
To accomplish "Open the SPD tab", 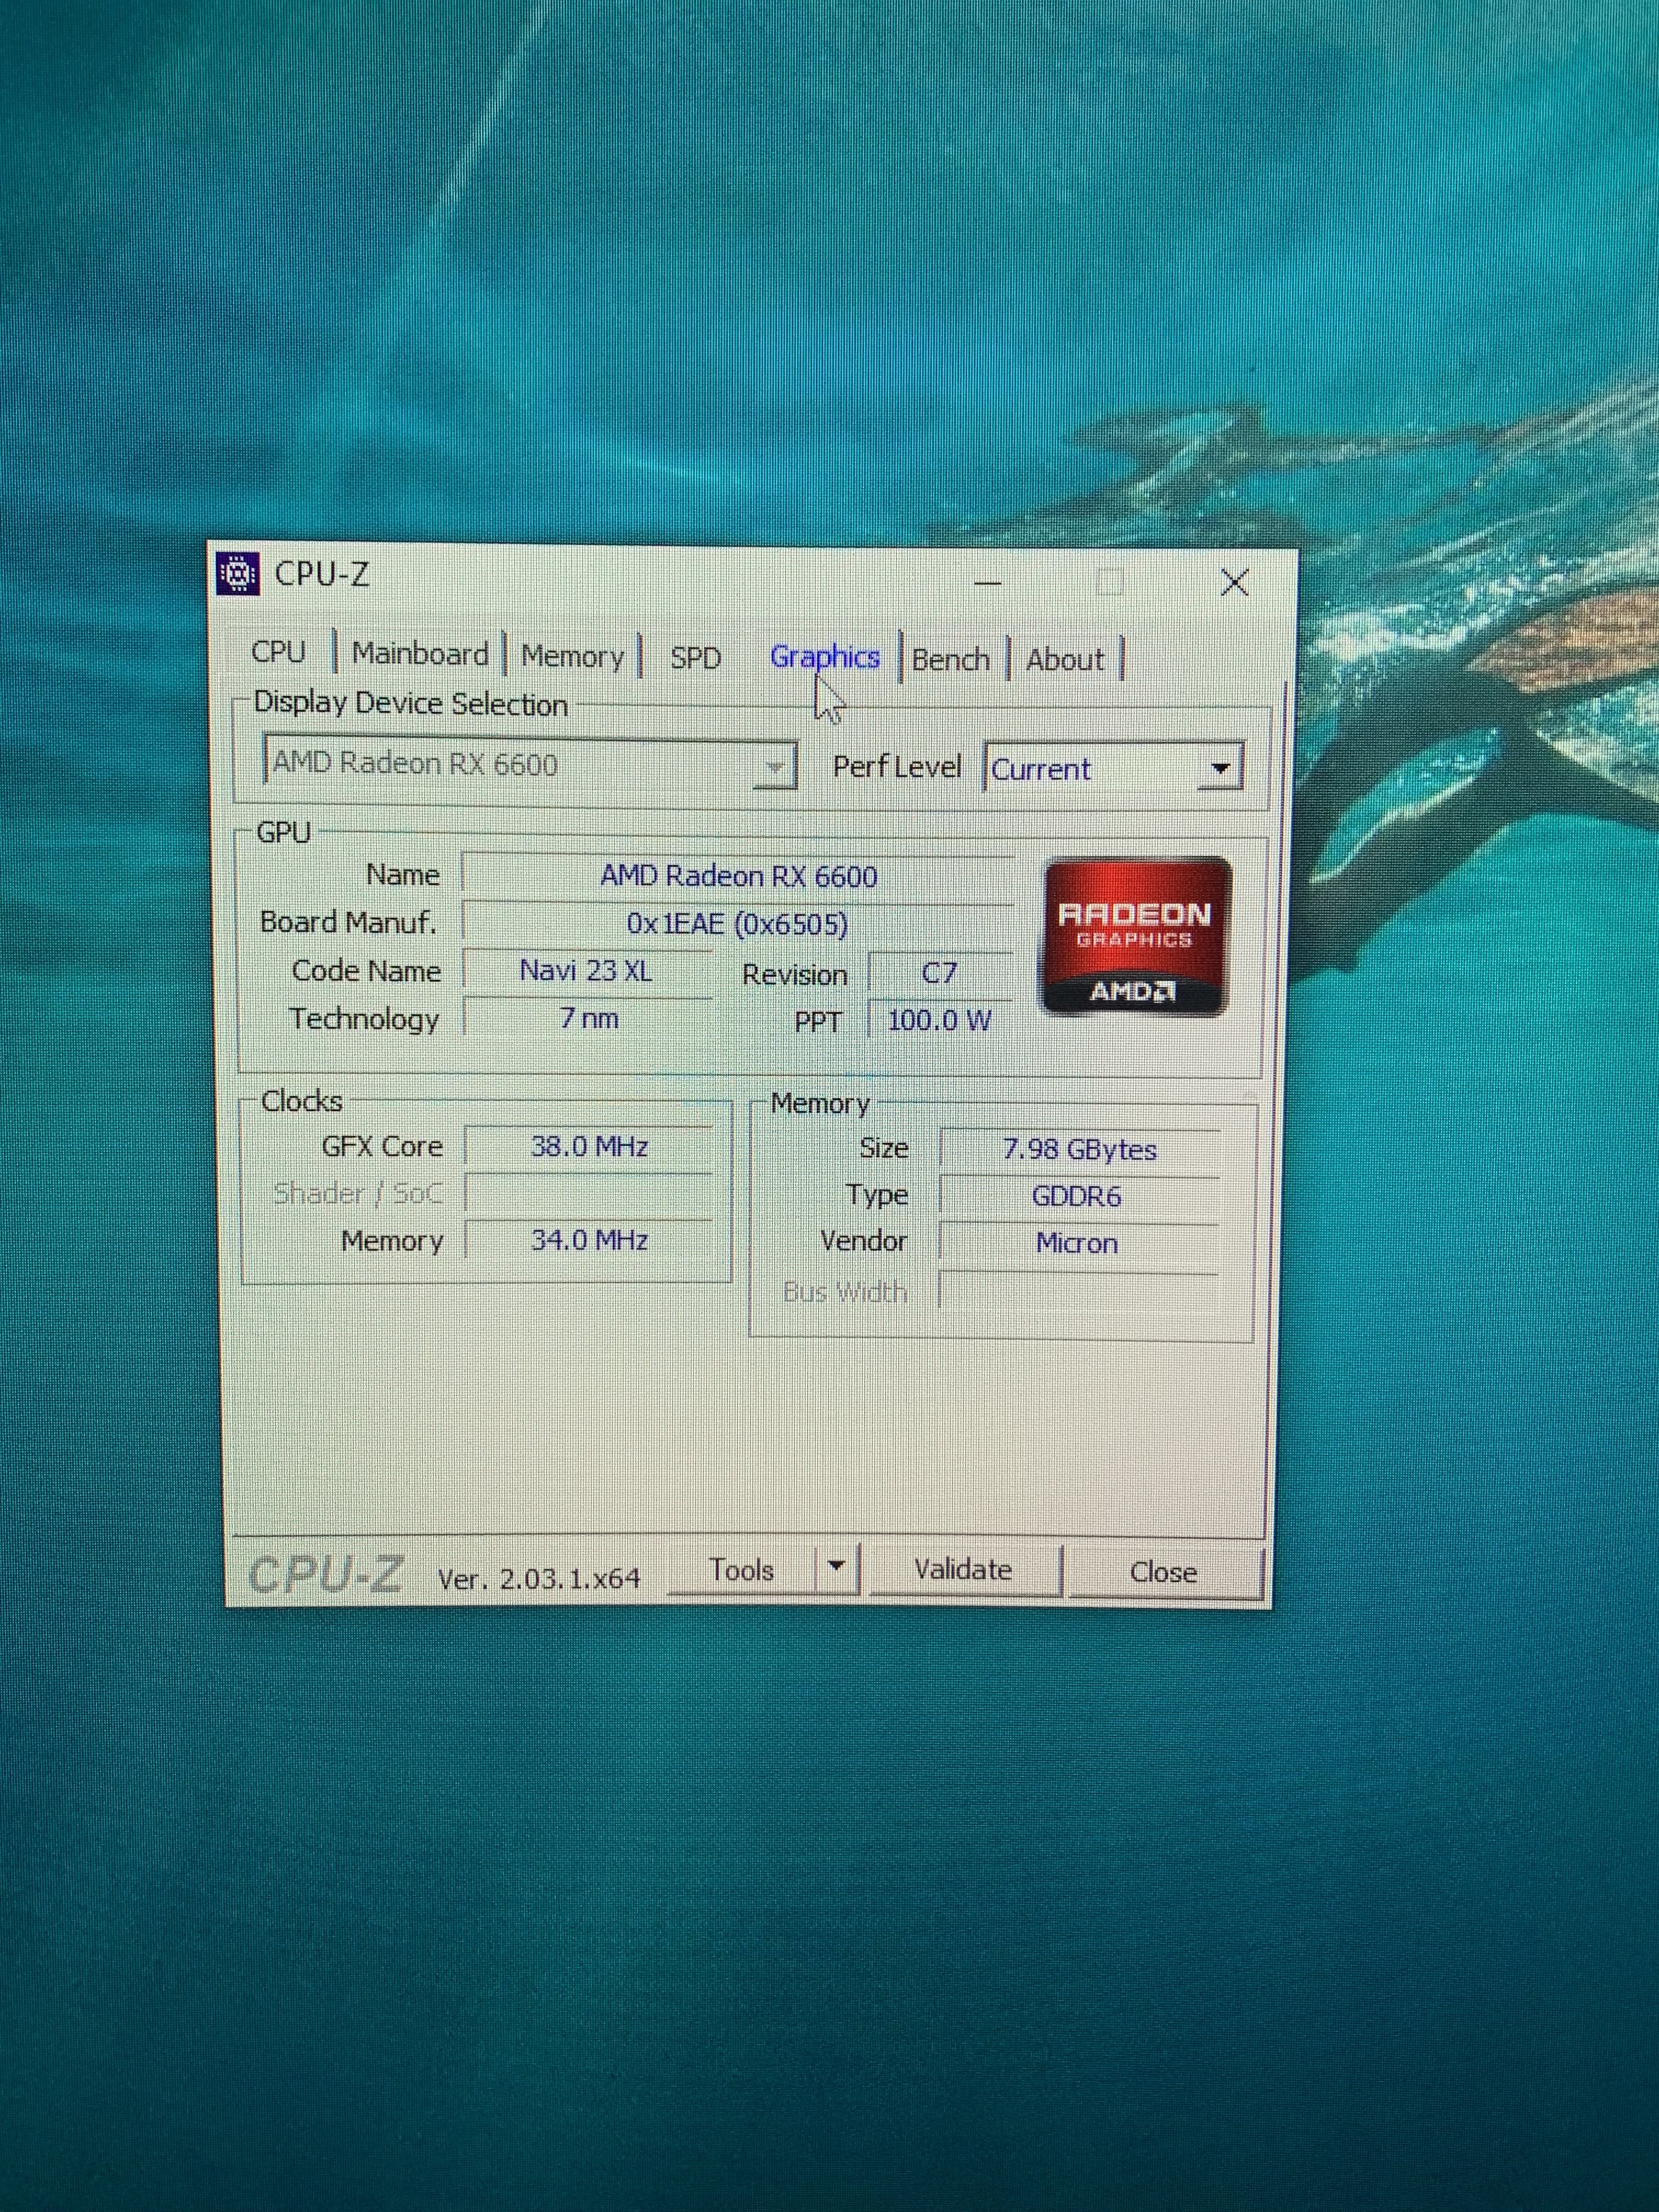I will click(695, 658).
